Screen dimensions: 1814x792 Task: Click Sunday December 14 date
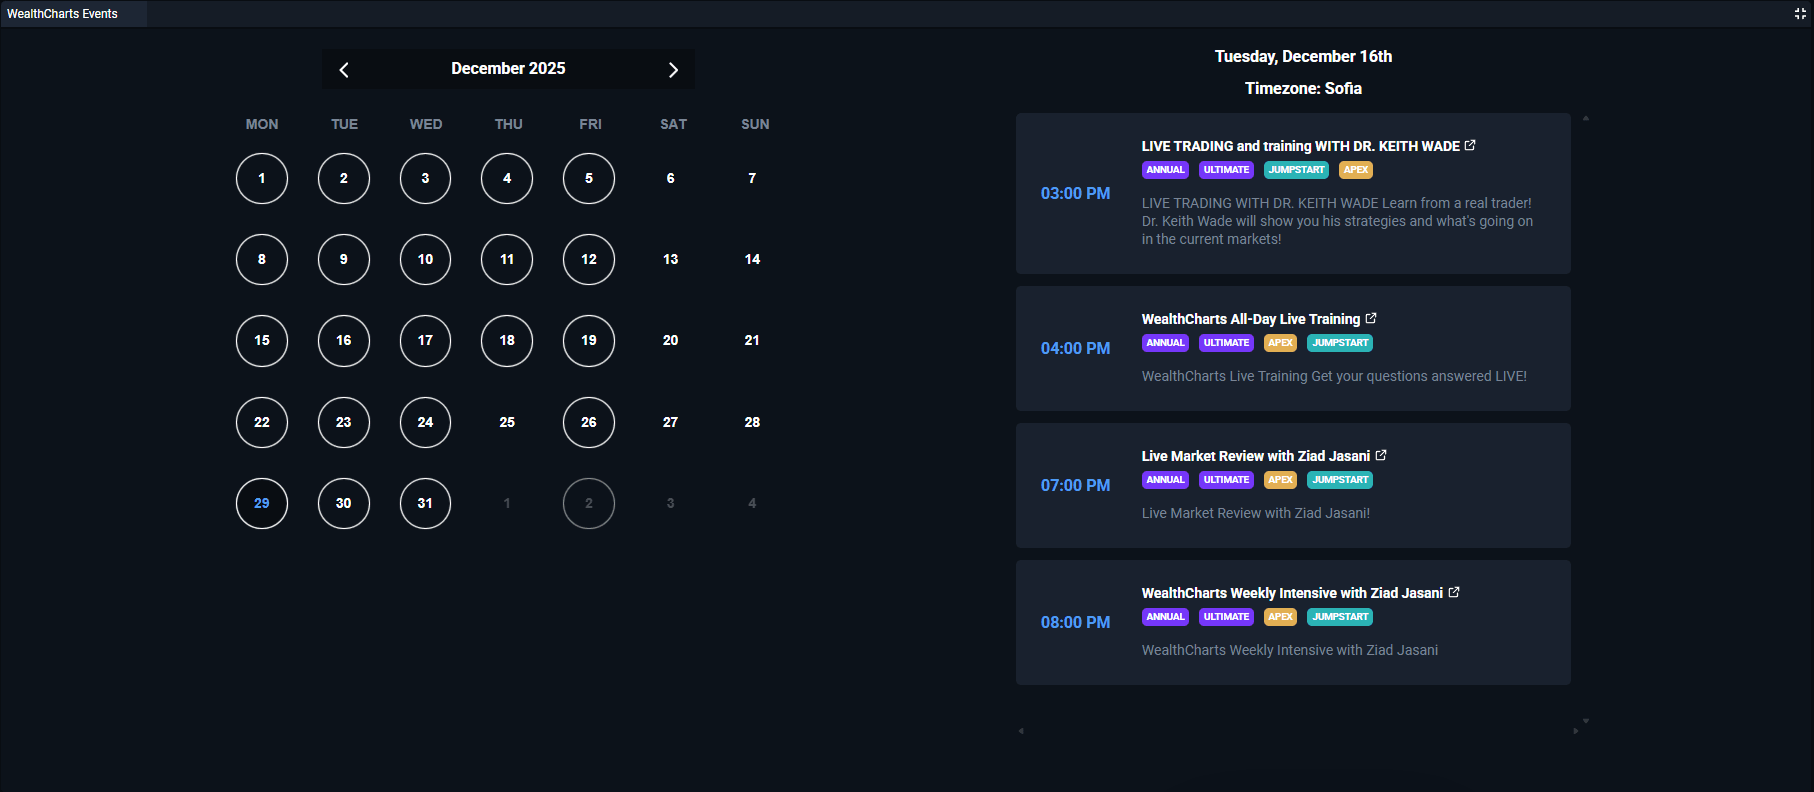[752, 259]
